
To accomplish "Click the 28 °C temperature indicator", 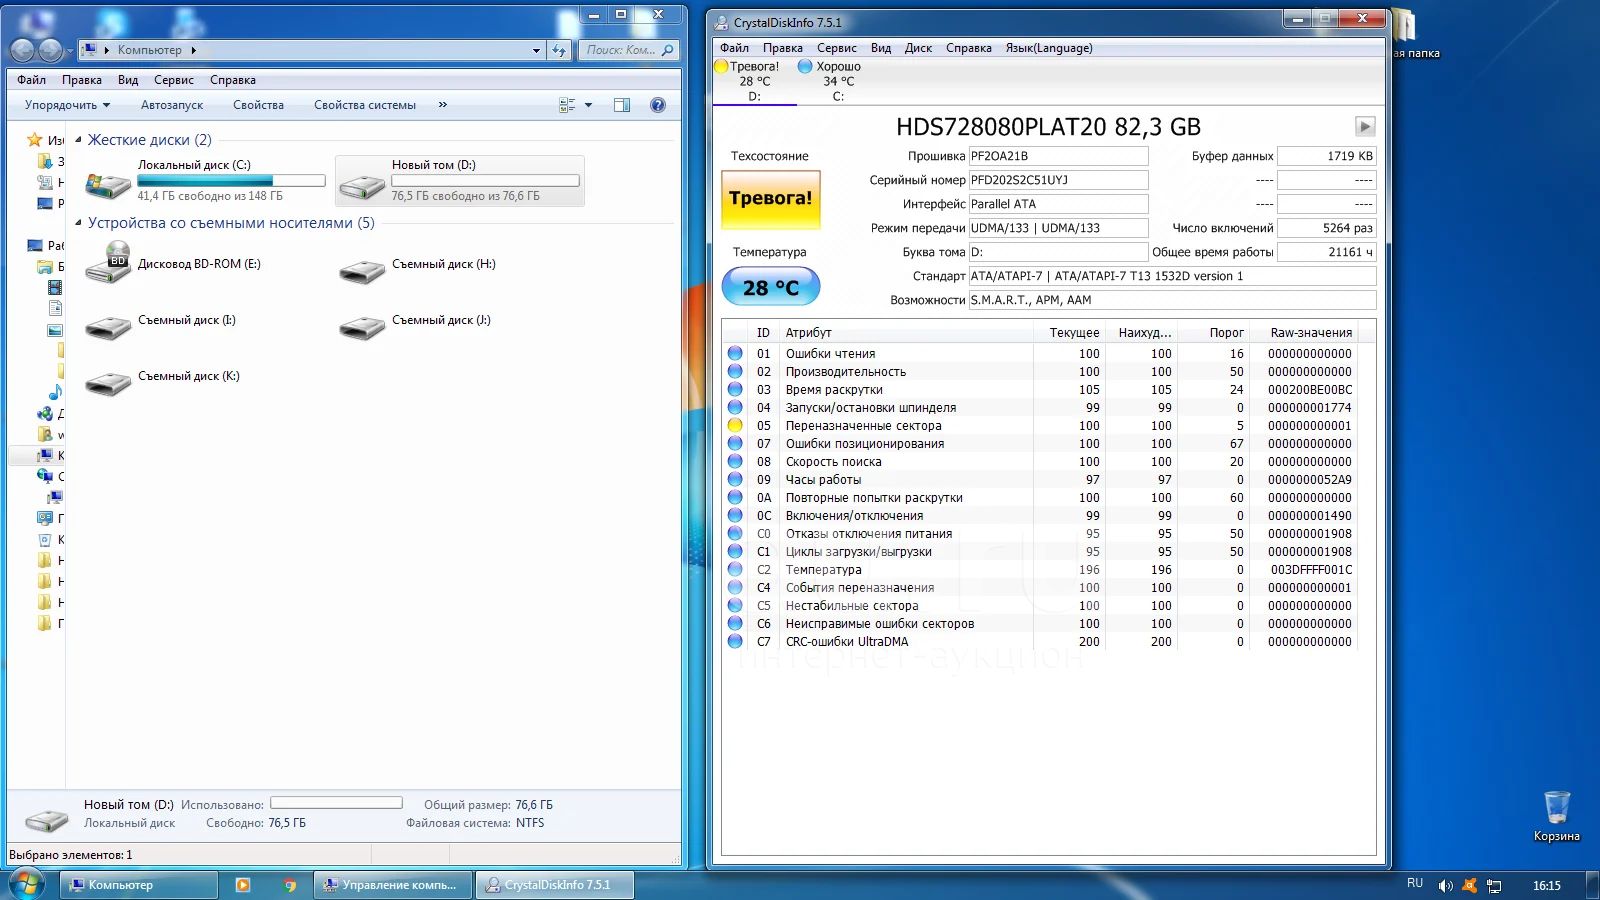I will [770, 288].
